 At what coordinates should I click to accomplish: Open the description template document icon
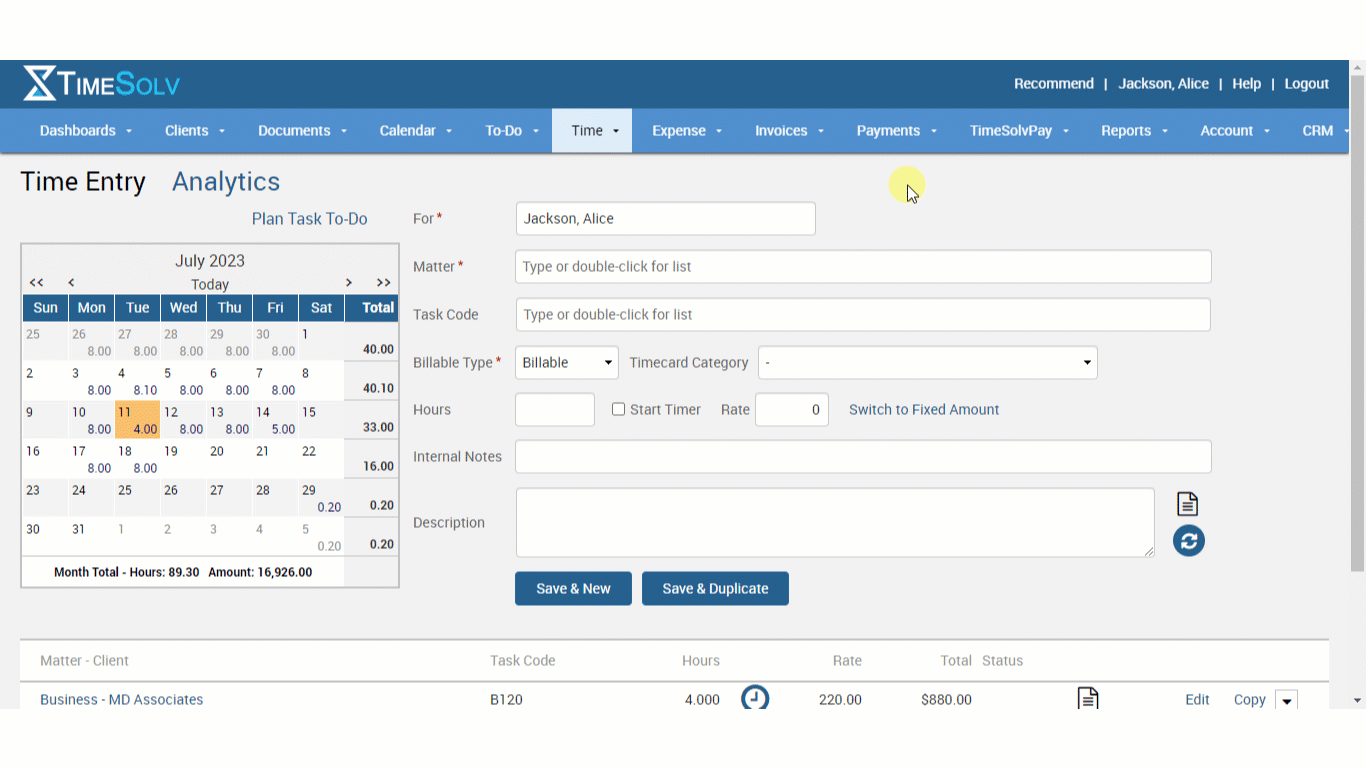pyautogui.click(x=1187, y=504)
